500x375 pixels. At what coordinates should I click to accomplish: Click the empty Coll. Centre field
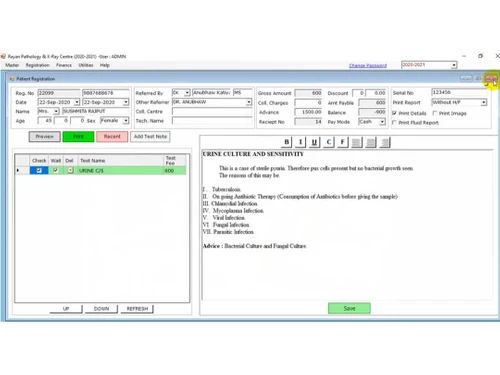pos(212,111)
